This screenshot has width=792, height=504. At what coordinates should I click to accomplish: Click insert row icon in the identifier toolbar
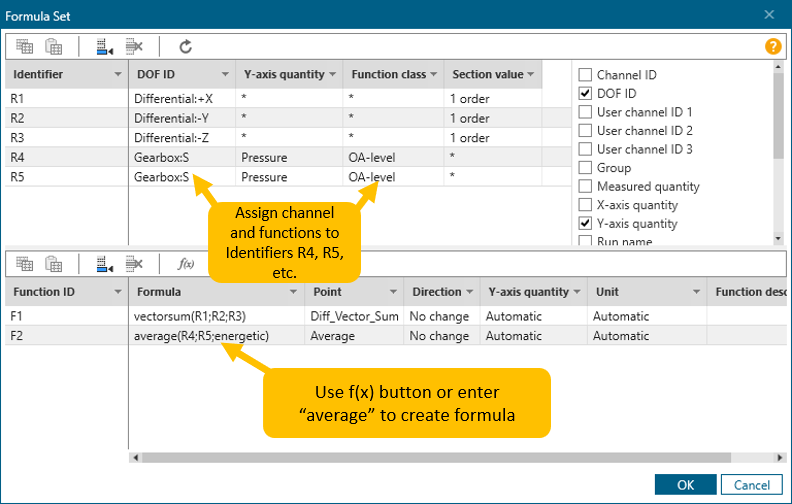click(103, 46)
